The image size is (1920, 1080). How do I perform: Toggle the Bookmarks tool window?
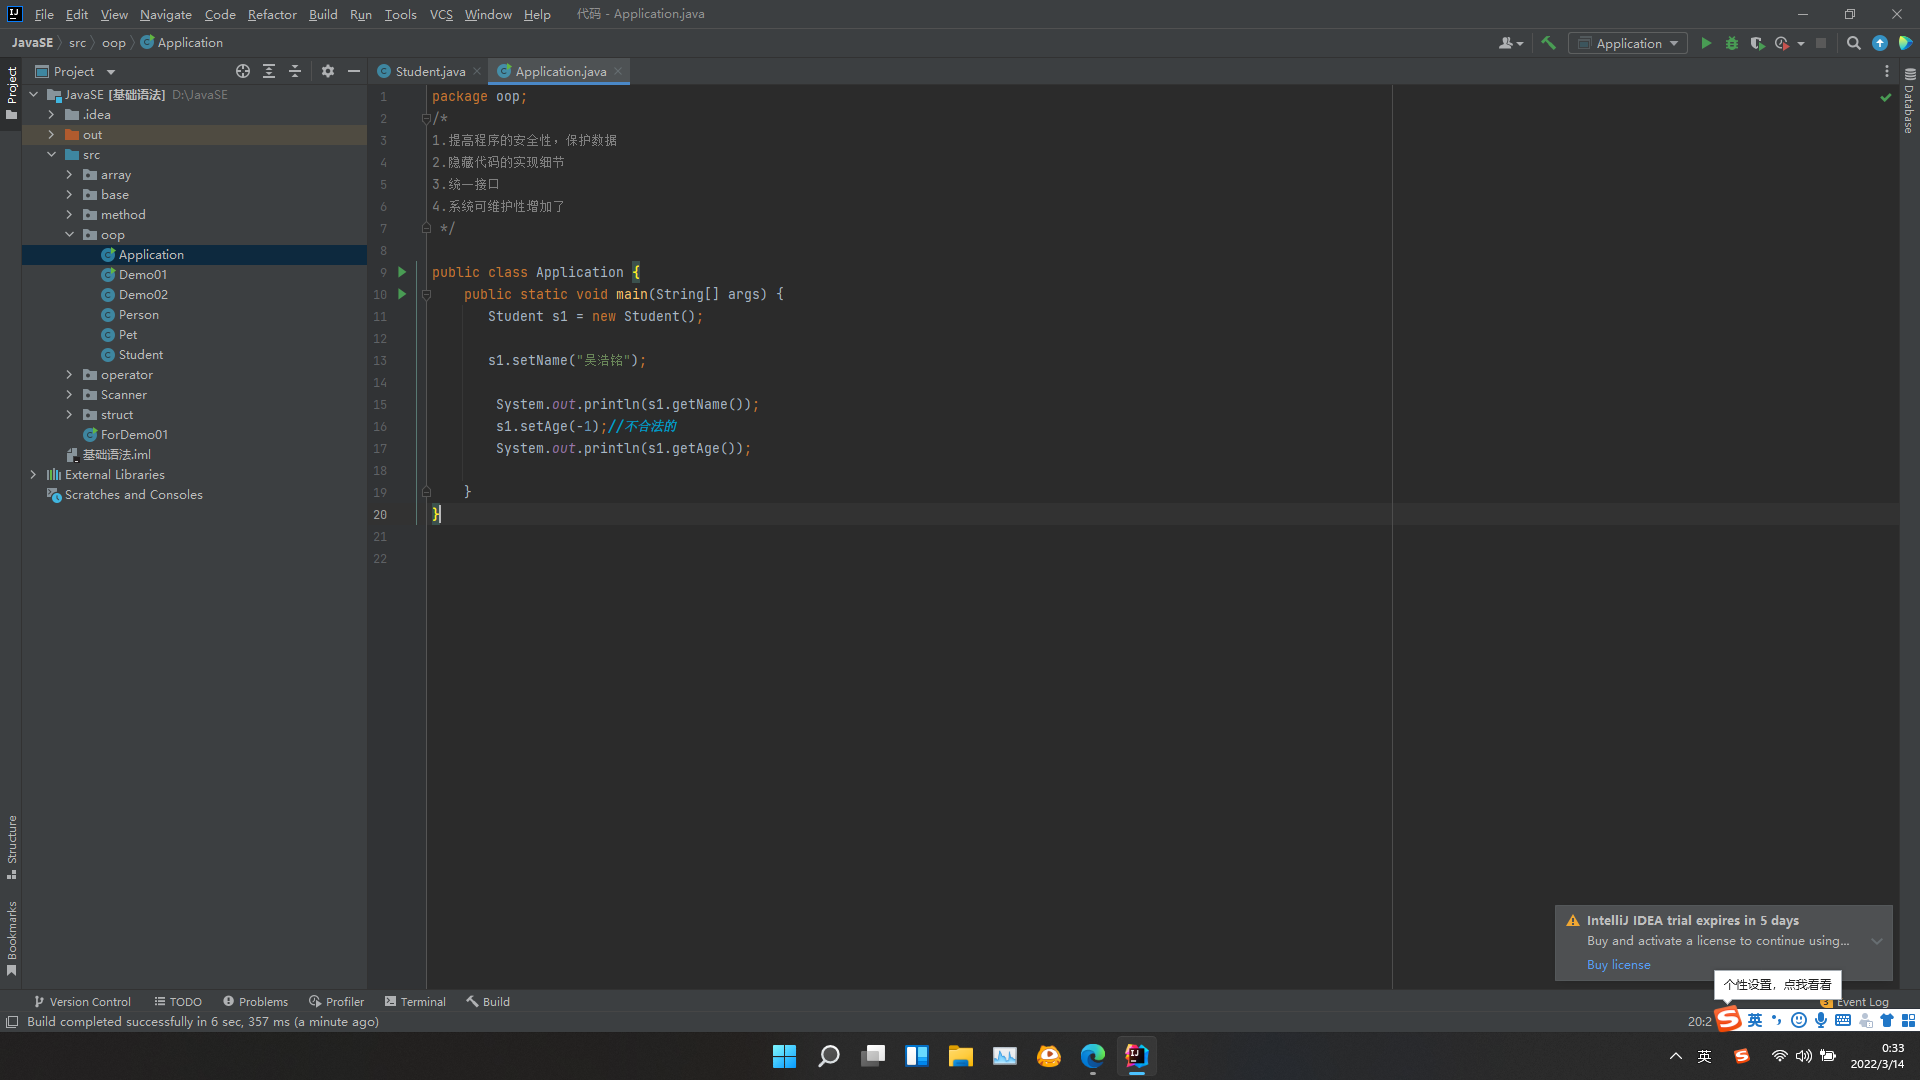pos(12,936)
